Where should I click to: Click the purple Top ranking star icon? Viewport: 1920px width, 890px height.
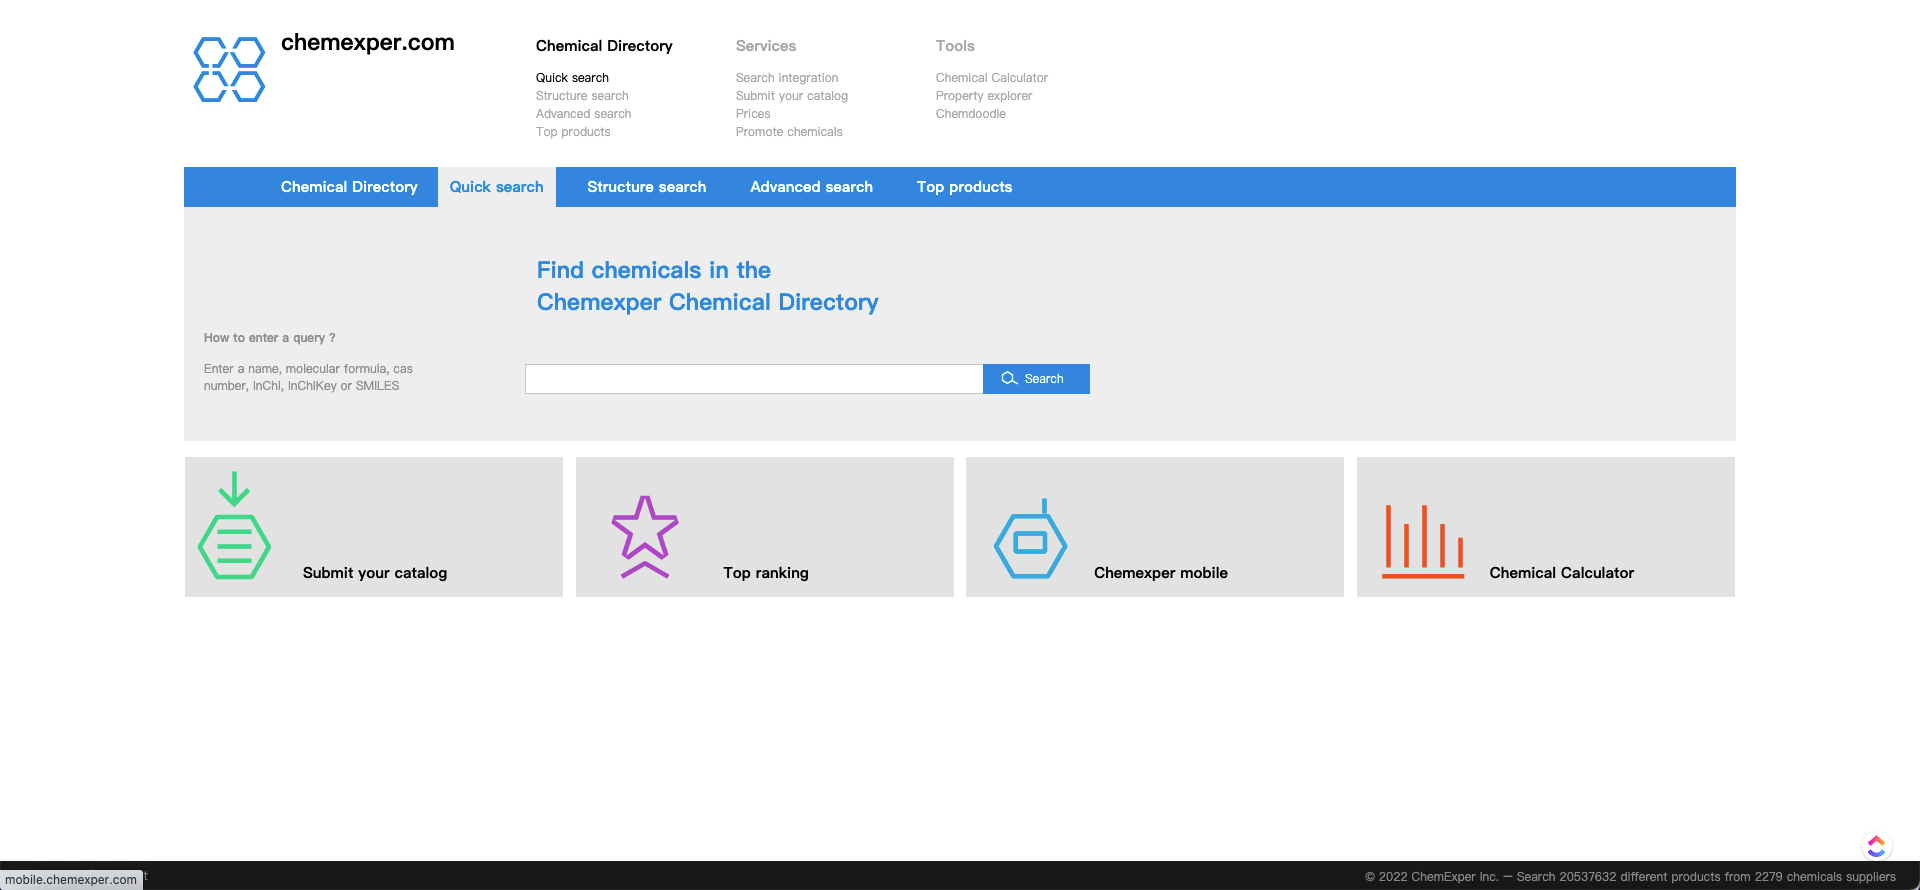[645, 537]
